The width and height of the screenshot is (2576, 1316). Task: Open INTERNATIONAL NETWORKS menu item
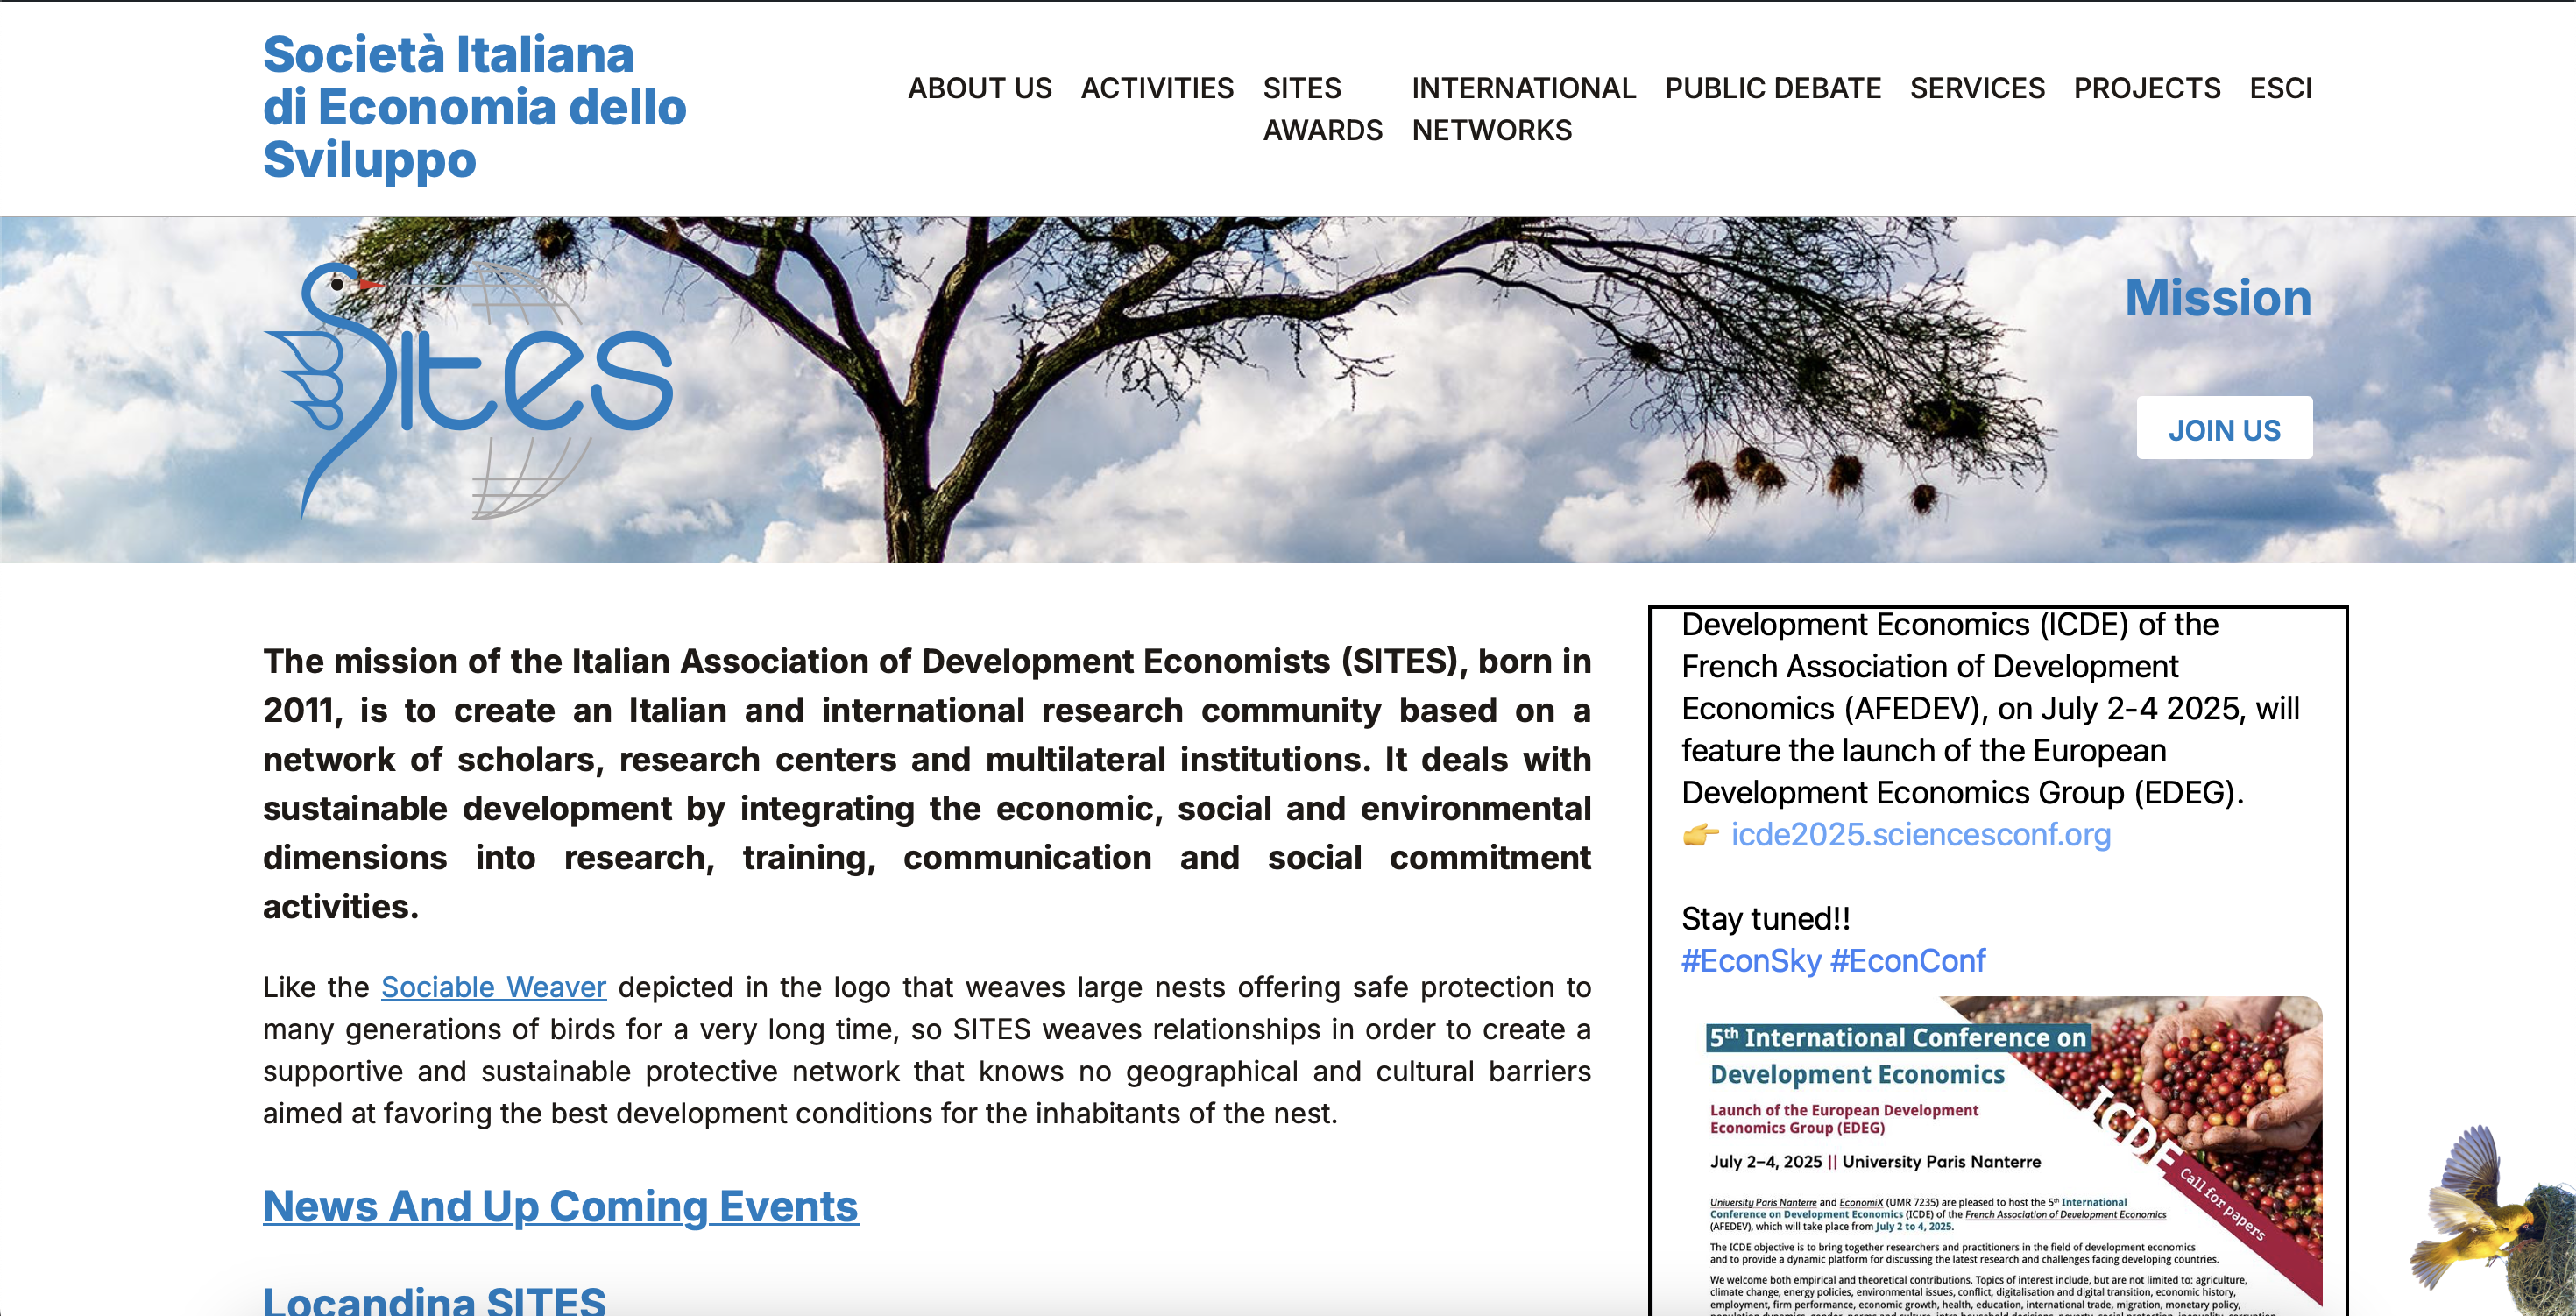click(1523, 109)
